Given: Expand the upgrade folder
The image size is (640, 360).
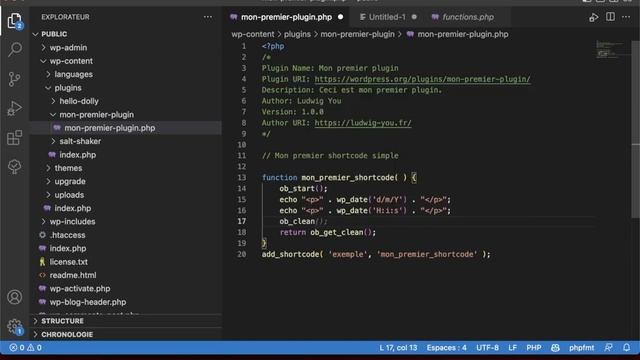Looking at the screenshot, I should (x=70, y=182).
